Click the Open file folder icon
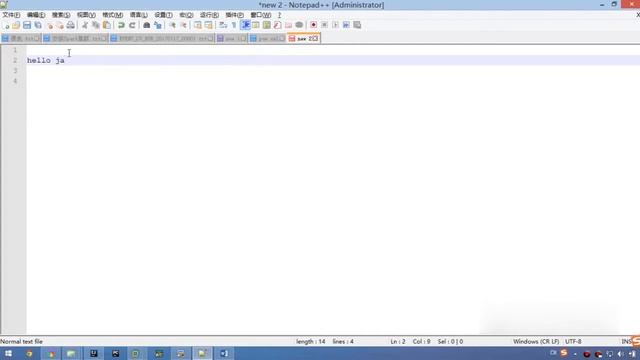The width and height of the screenshot is (640, 360). pyautogui.click(x=16, y=25)
